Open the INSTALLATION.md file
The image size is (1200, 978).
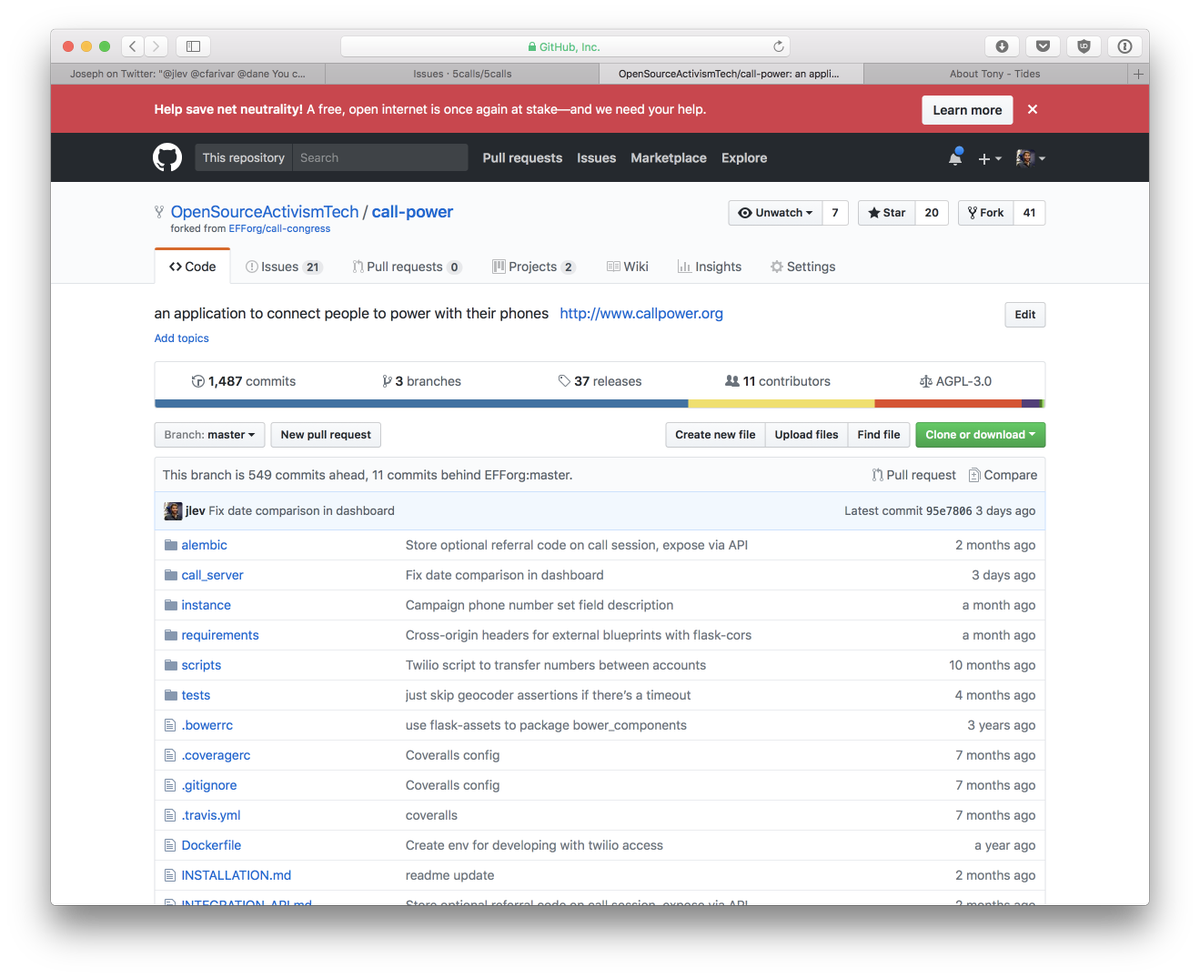[x=236, y=875]
